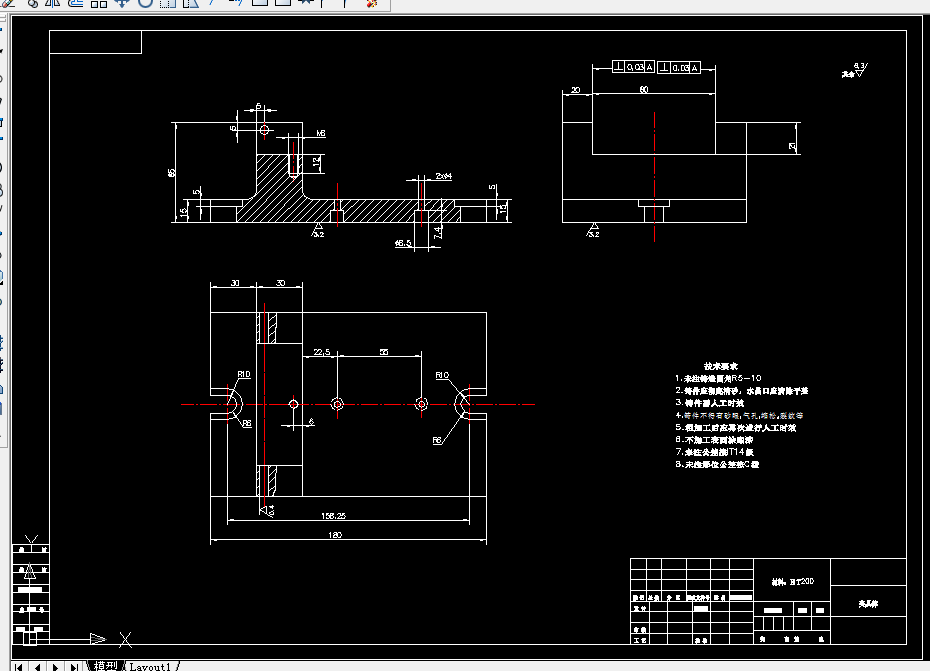Select the 55 hole spacing dimension
This screenshot has height=671, width=930.
[384, 352]
